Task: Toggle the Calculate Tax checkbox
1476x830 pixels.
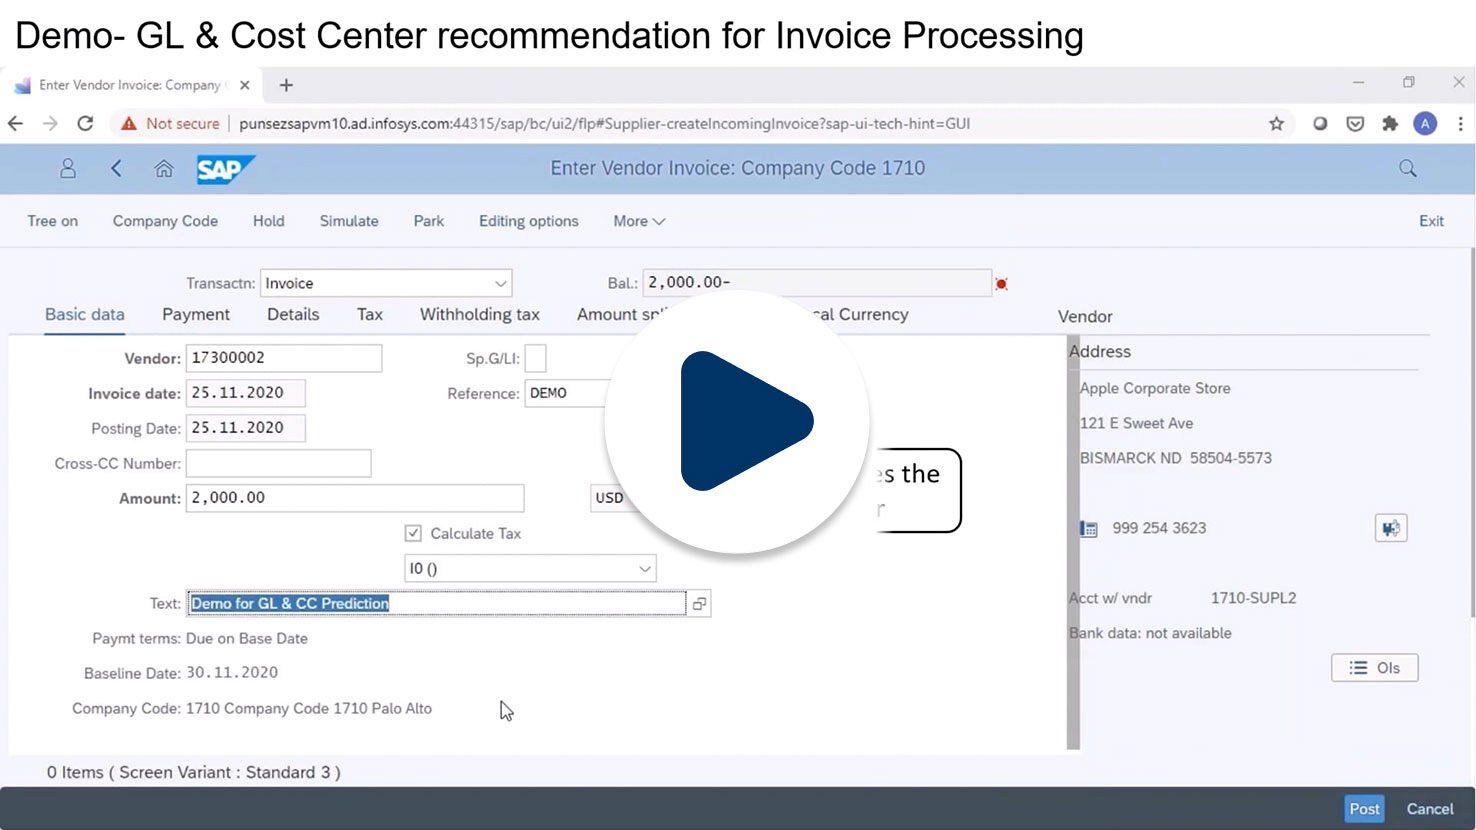Action: (x=413, y=533)
